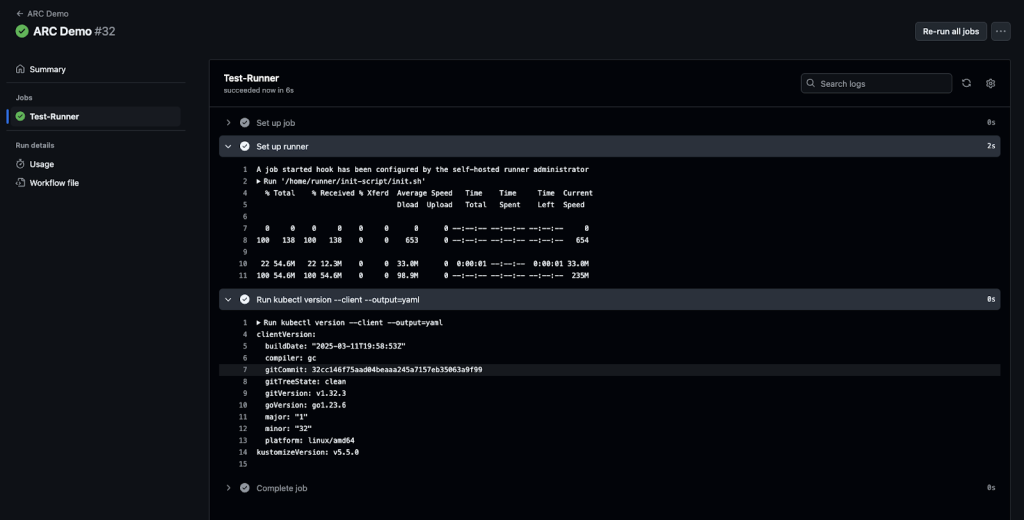Select the Test-Runner job in sidebar

coord(54,117)
